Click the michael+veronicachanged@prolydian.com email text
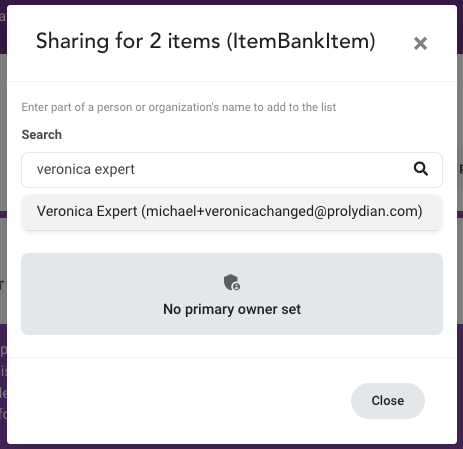 pyautogui.click(x=282, y=212)
